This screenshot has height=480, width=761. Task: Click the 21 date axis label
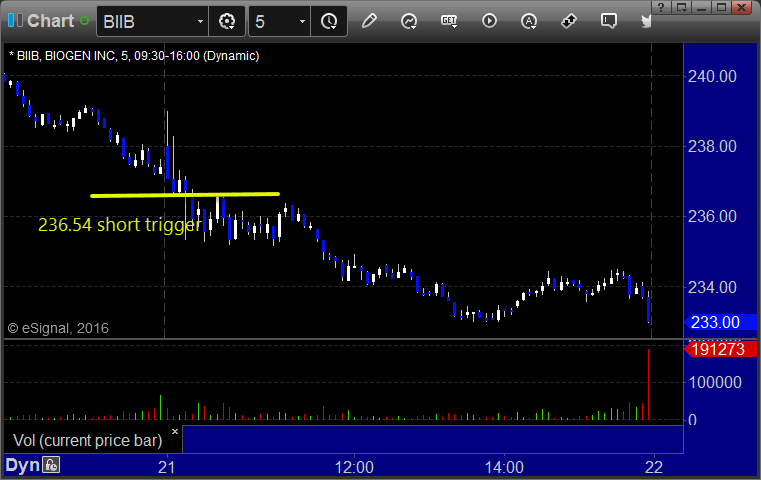click(x=166, y=467)
